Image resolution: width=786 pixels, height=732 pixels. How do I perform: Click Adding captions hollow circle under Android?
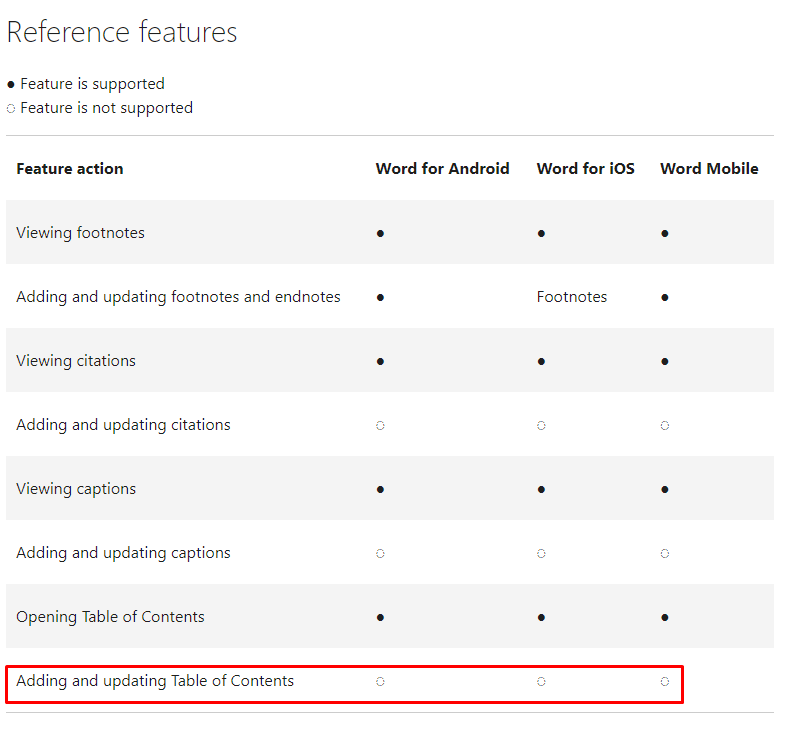coord(380,554)
